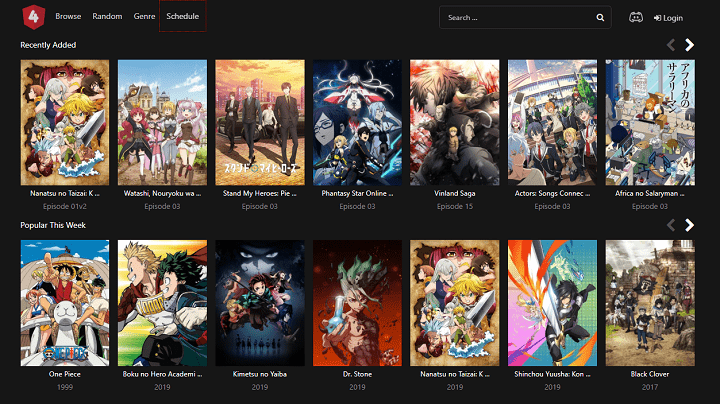Click the red hexagon site logo

tap(34, 17)
